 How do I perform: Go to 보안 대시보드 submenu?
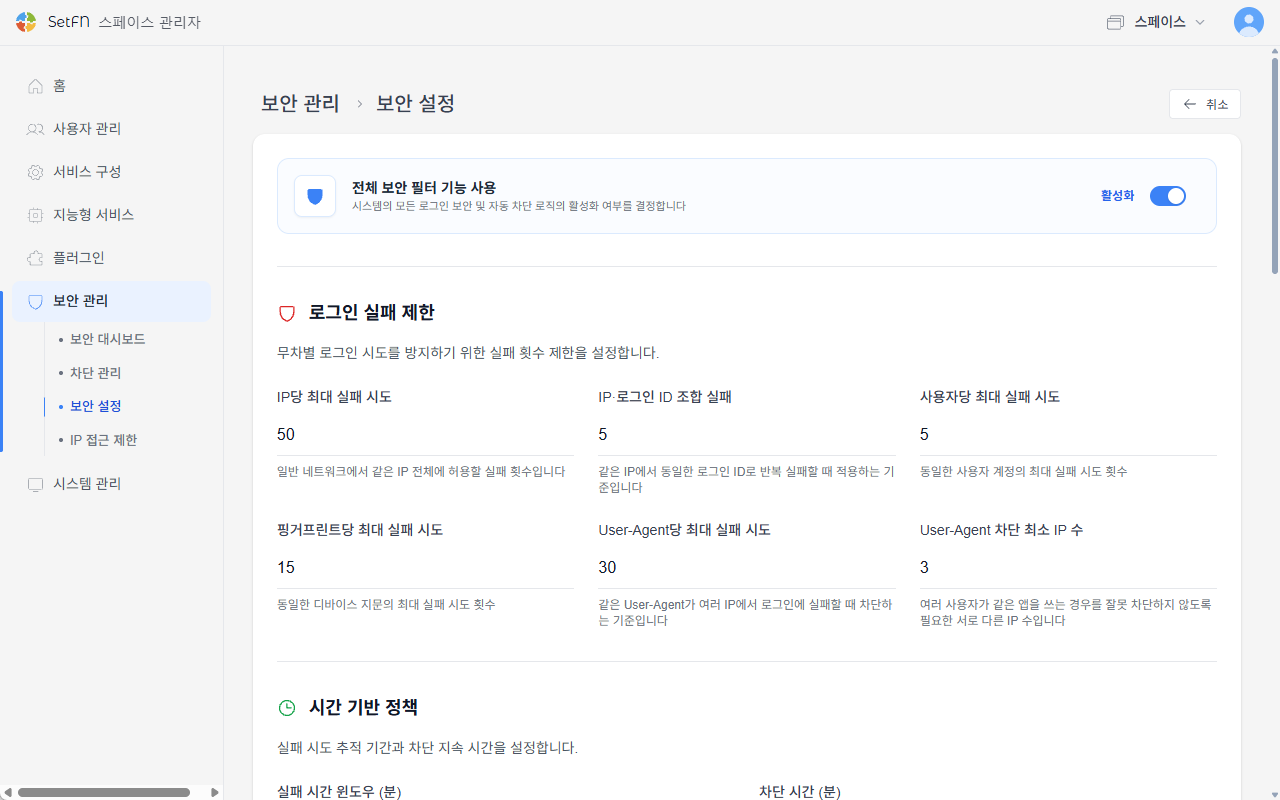(108, 339)
